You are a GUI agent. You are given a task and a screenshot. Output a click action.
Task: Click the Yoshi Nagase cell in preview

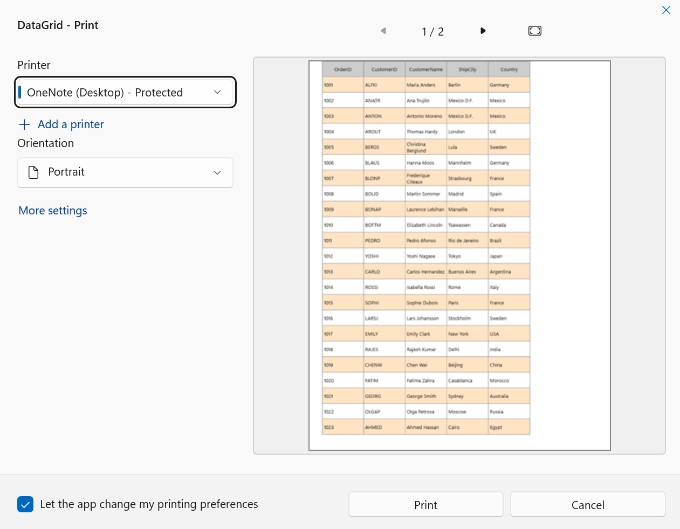pyautogui.click(x=426, y=256)
